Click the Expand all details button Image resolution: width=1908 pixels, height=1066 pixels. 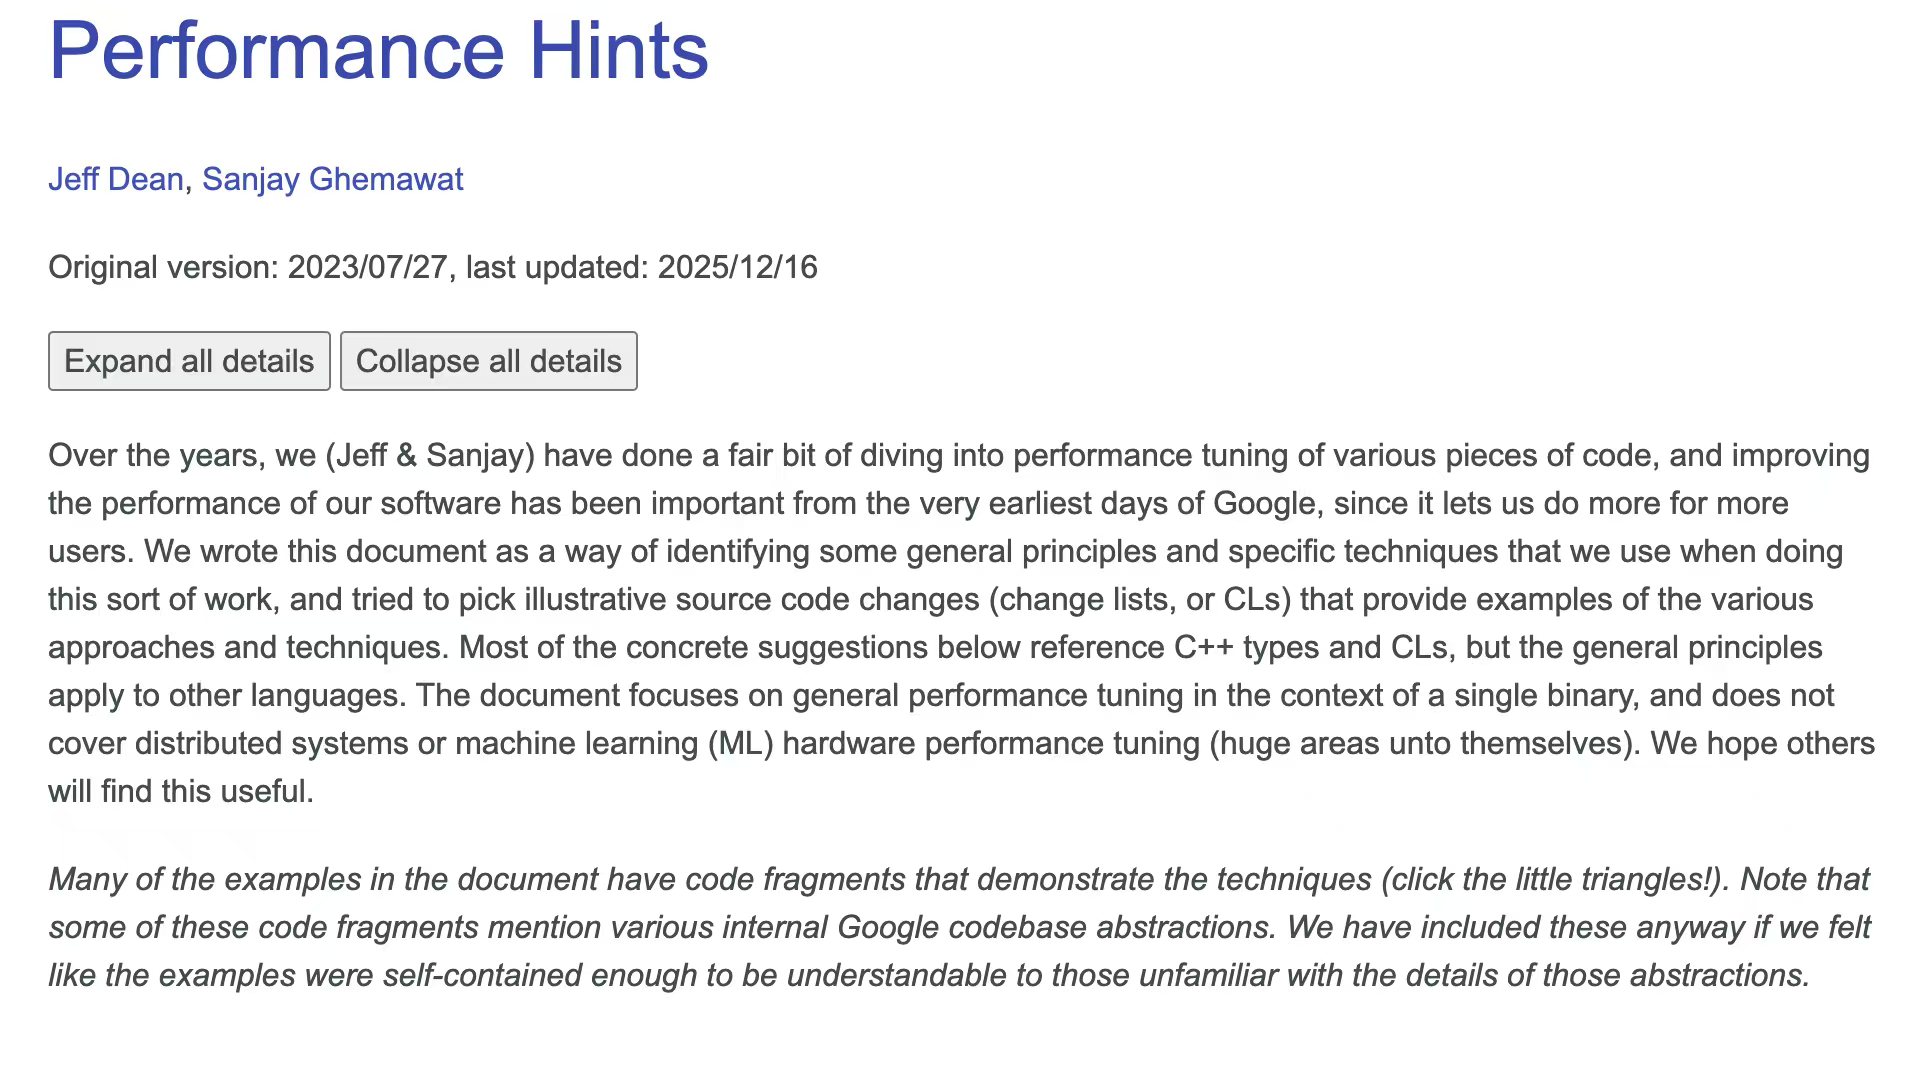189,361
